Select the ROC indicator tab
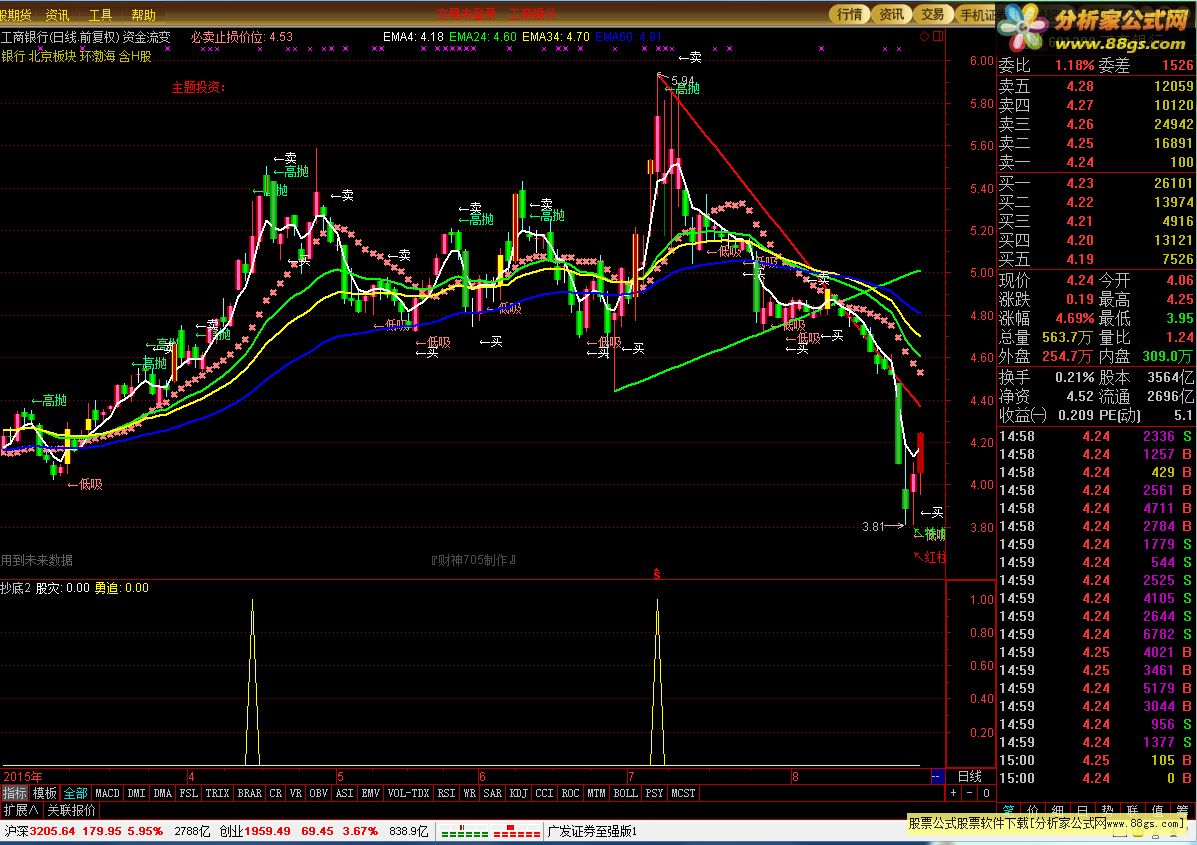Image resolution: width=1197 pixels, height=845 pixels. [x=570, y=793]
